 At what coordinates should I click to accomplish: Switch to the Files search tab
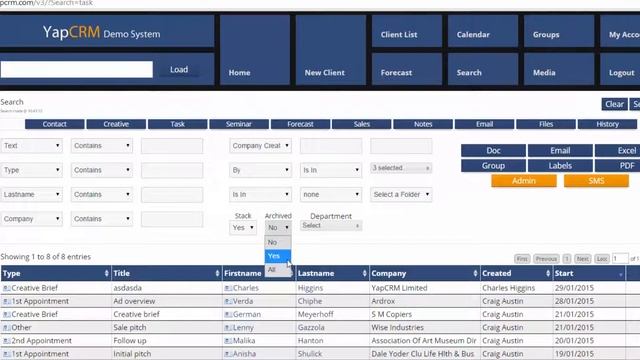(546, 124)
